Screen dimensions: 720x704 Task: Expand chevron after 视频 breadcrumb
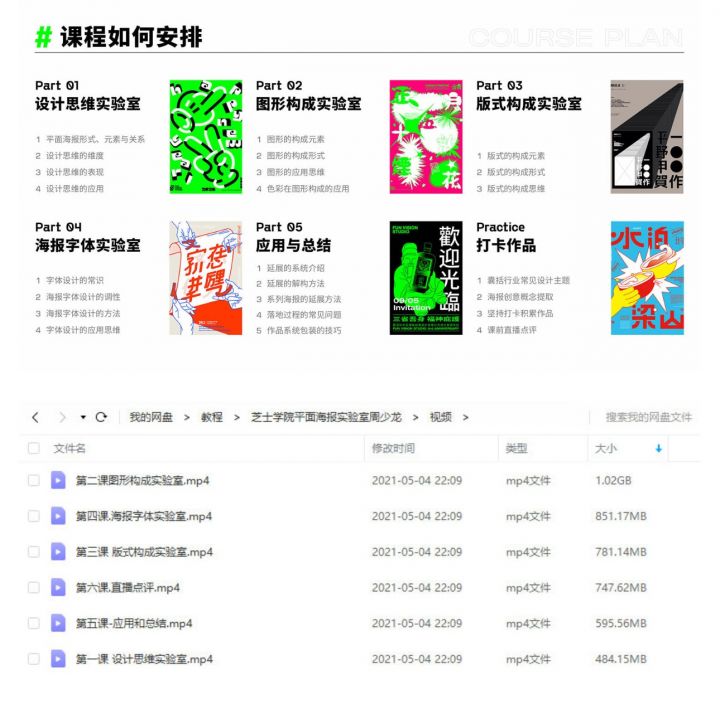[x=466, y=417]
